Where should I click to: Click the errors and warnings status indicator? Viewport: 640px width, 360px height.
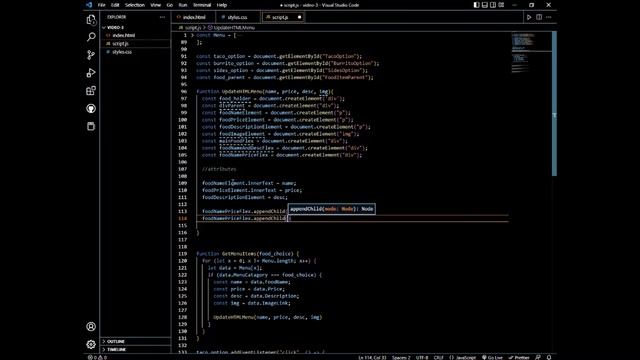click(97, 357)
